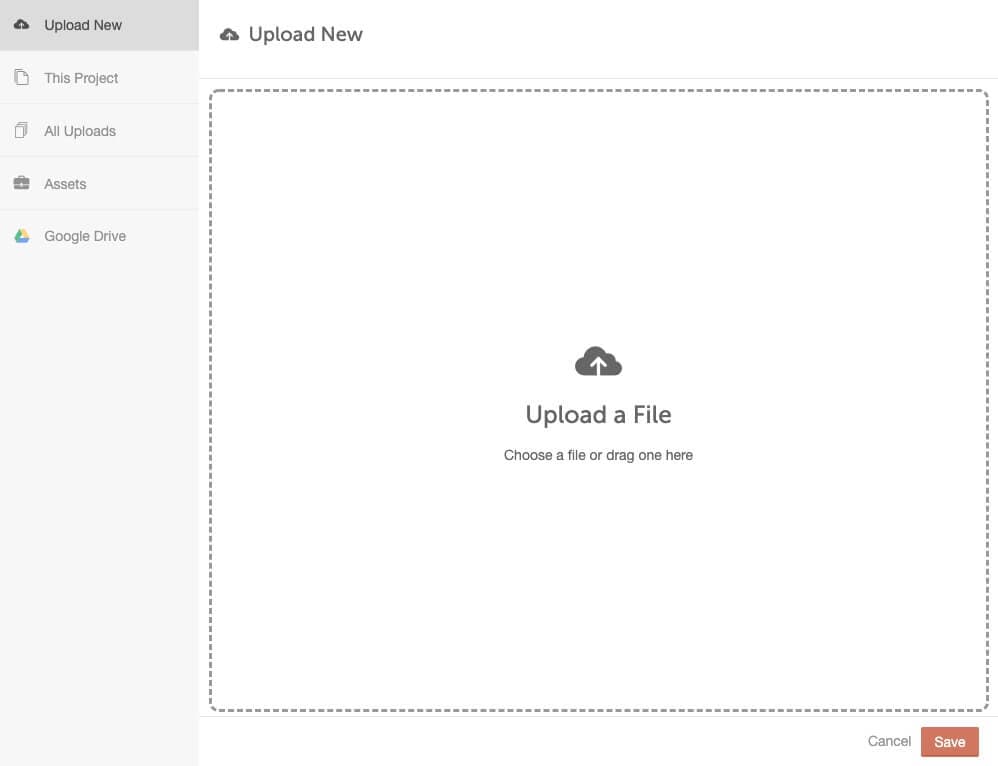Image resolution: width=998 pixels, height=766 pixels.
Task: Click the large cloud upload icon in drop zone
Action: [x=598, y=362]
